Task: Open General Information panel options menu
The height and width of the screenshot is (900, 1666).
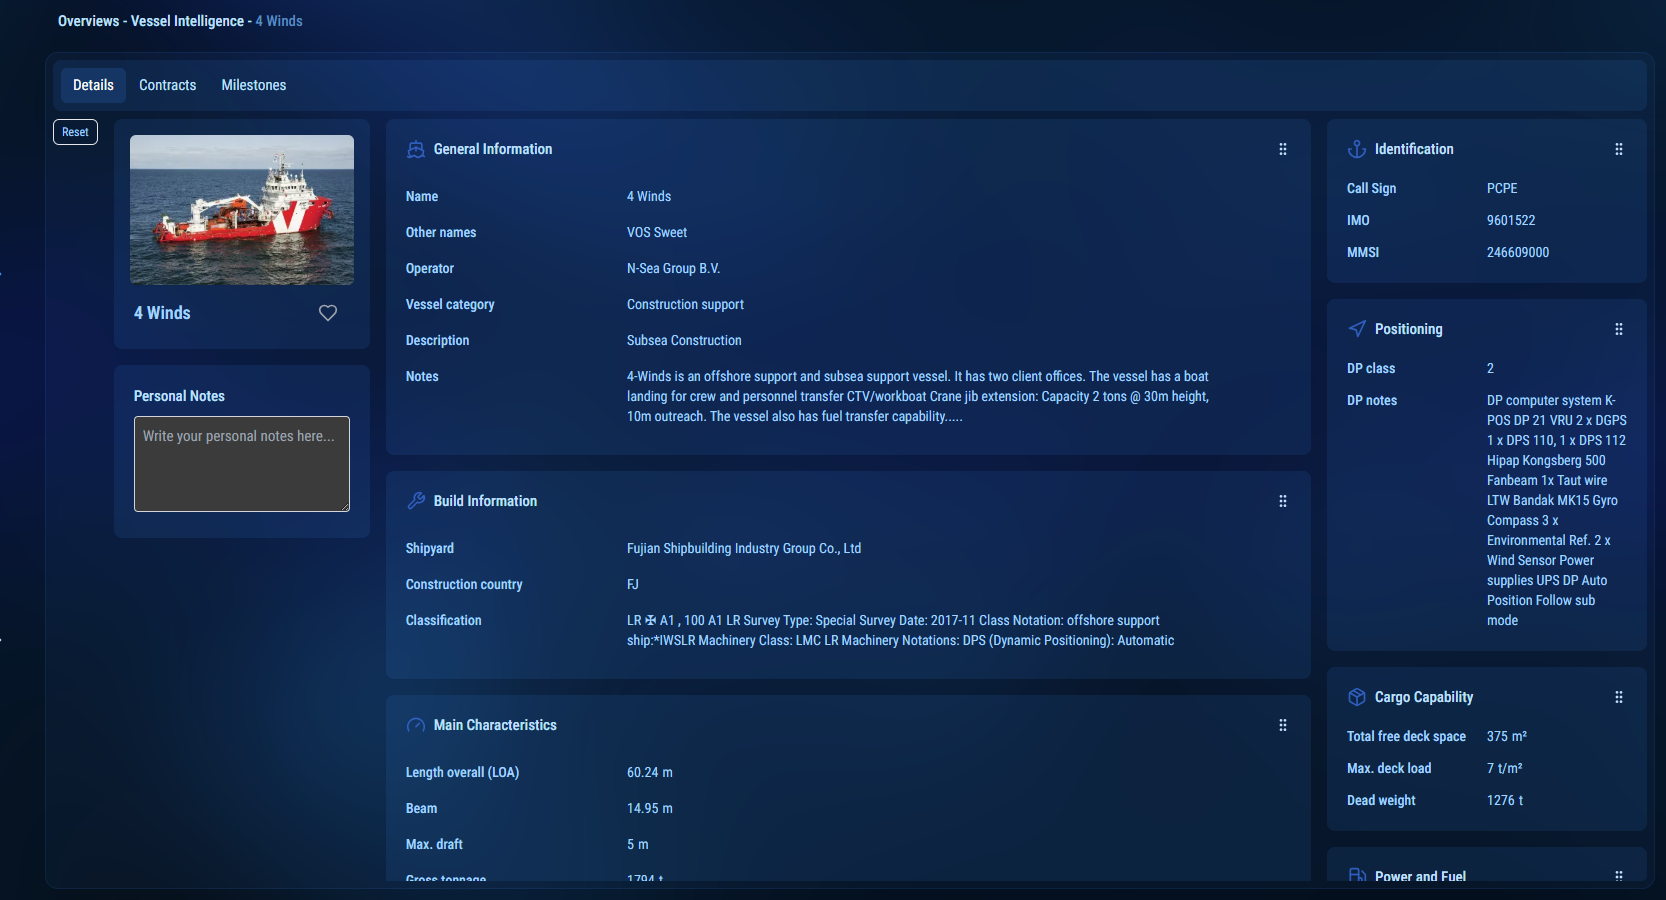Action: (x=1283, y=149)
